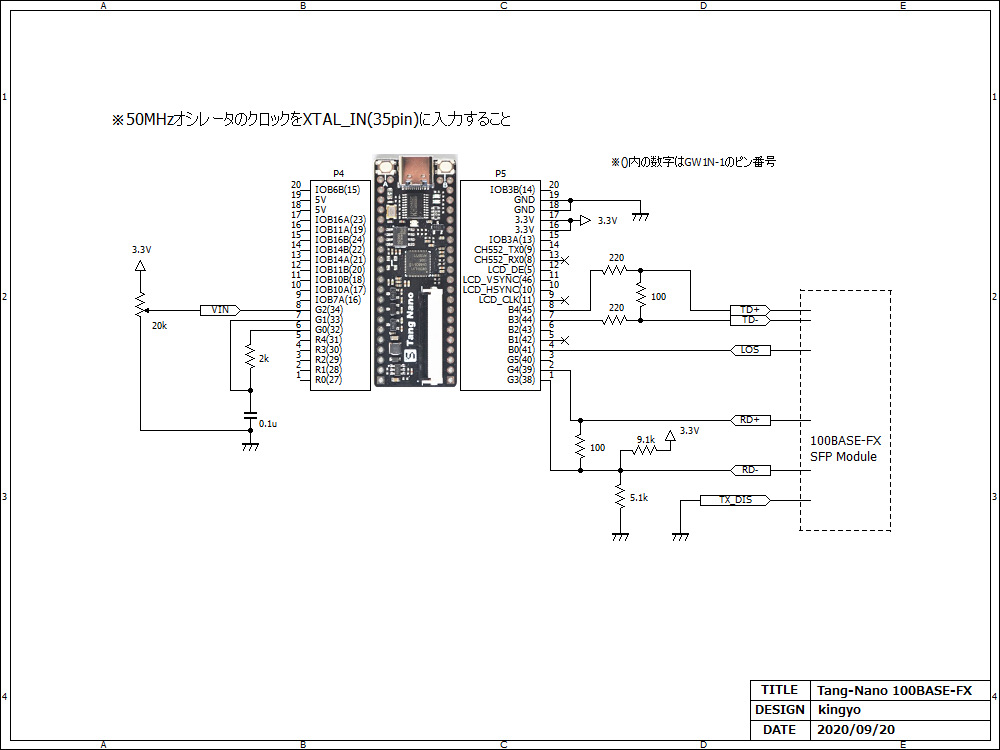Select pin label LCD_DE(5)

511,270
